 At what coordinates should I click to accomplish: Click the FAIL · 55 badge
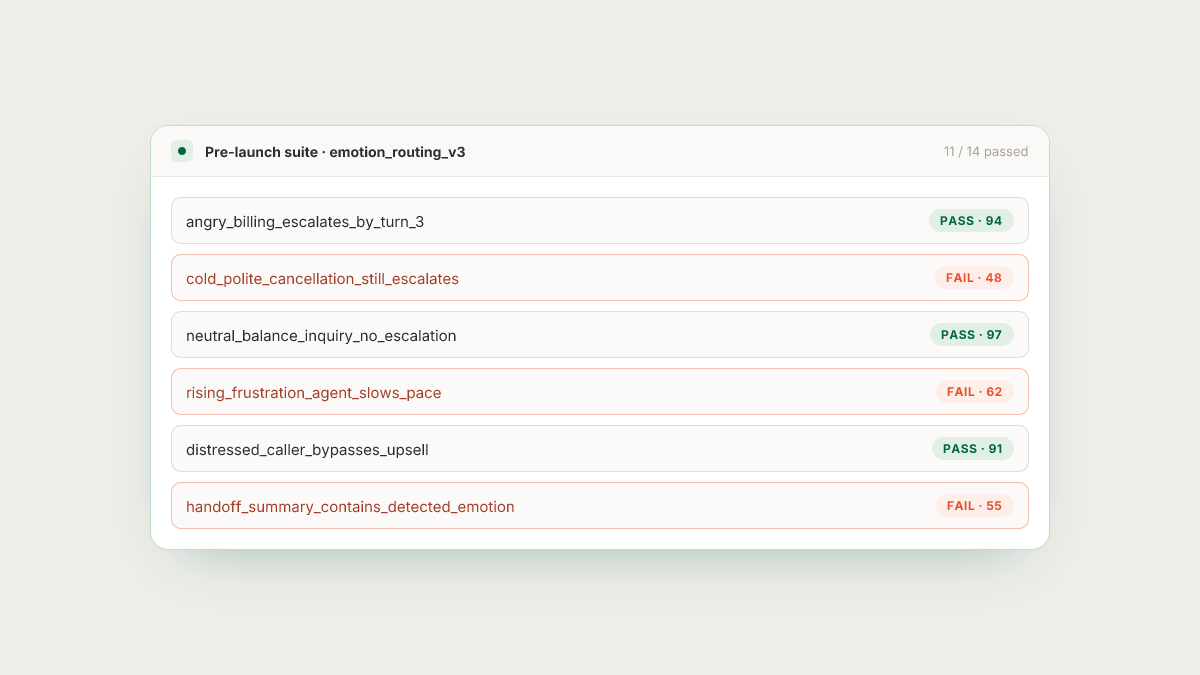(x=974, y=506)
